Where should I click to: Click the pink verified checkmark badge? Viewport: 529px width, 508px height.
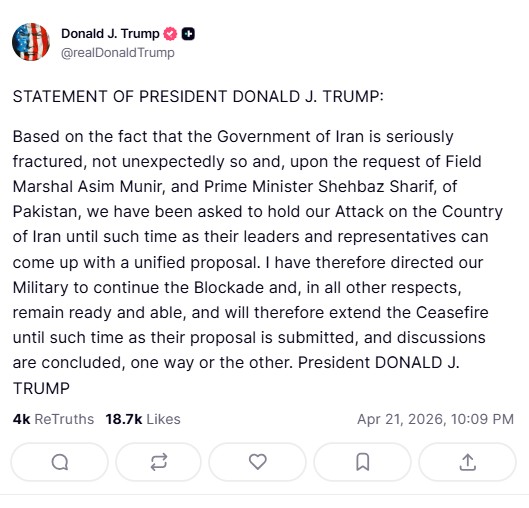(x=170, y=34)
